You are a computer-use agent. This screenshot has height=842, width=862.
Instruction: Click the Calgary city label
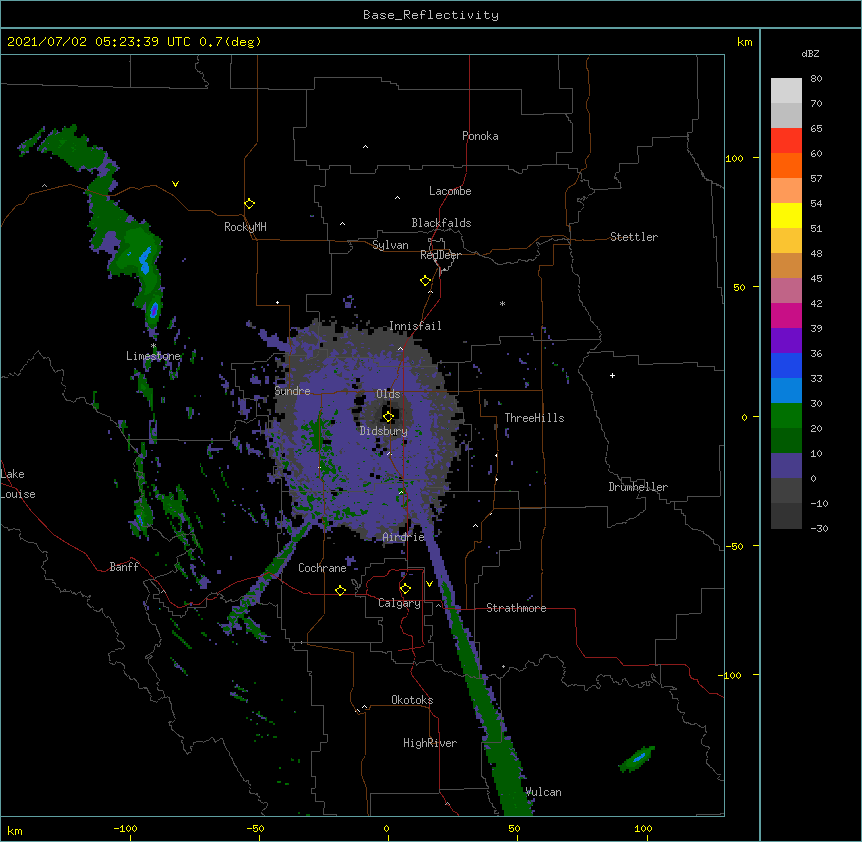(x=399, y=603)
